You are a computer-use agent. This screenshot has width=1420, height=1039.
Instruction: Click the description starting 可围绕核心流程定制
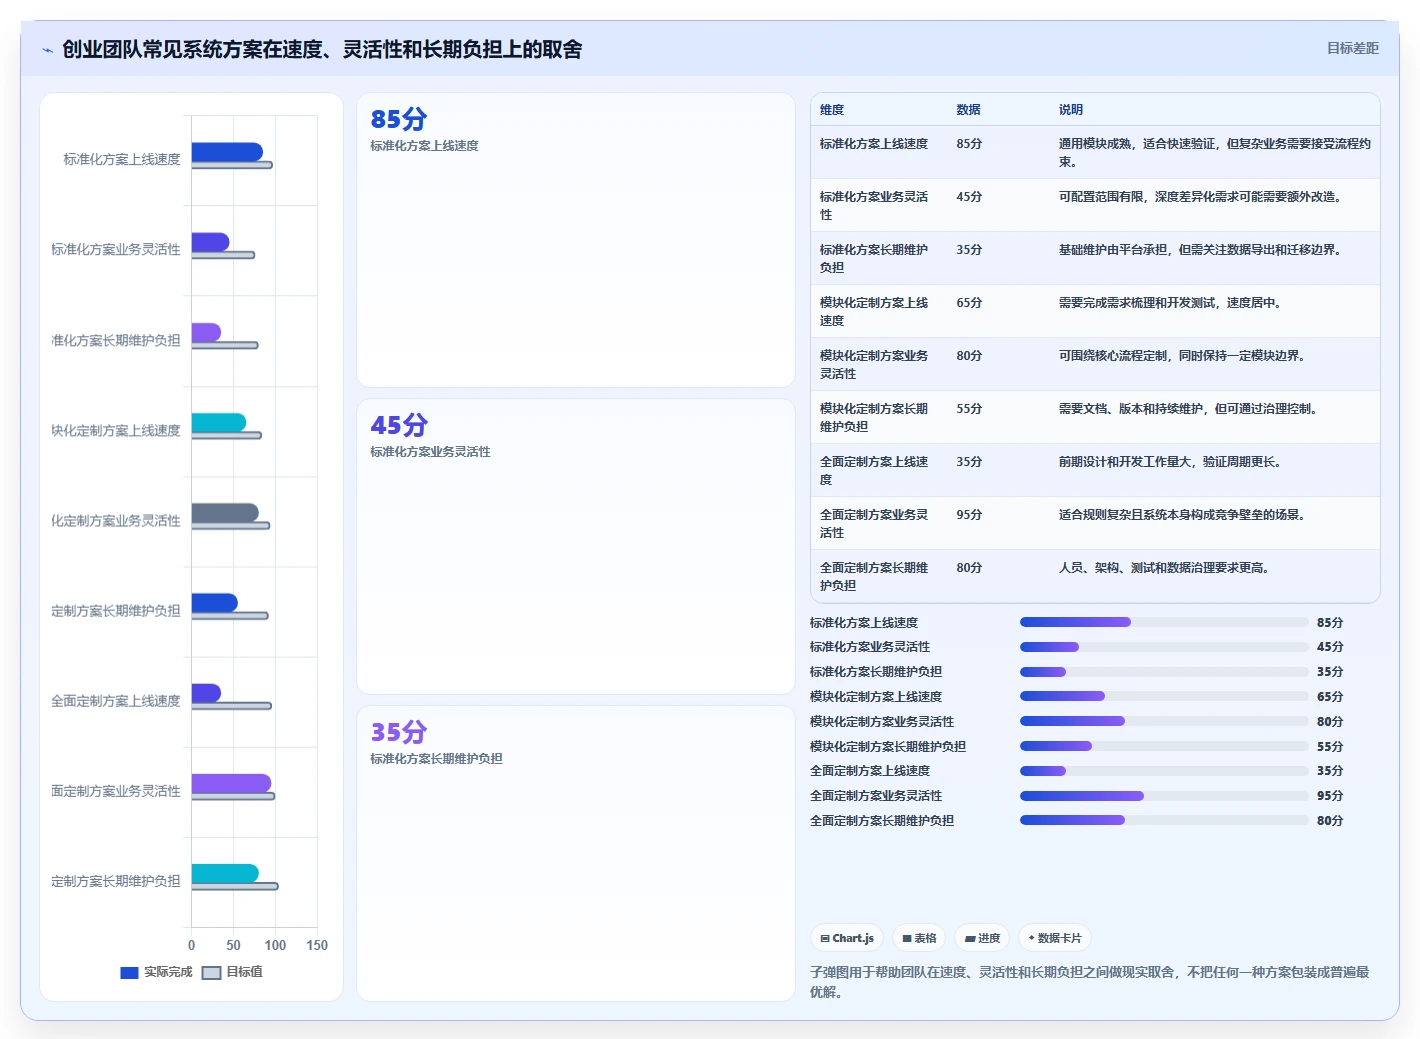click(1182, 356)
